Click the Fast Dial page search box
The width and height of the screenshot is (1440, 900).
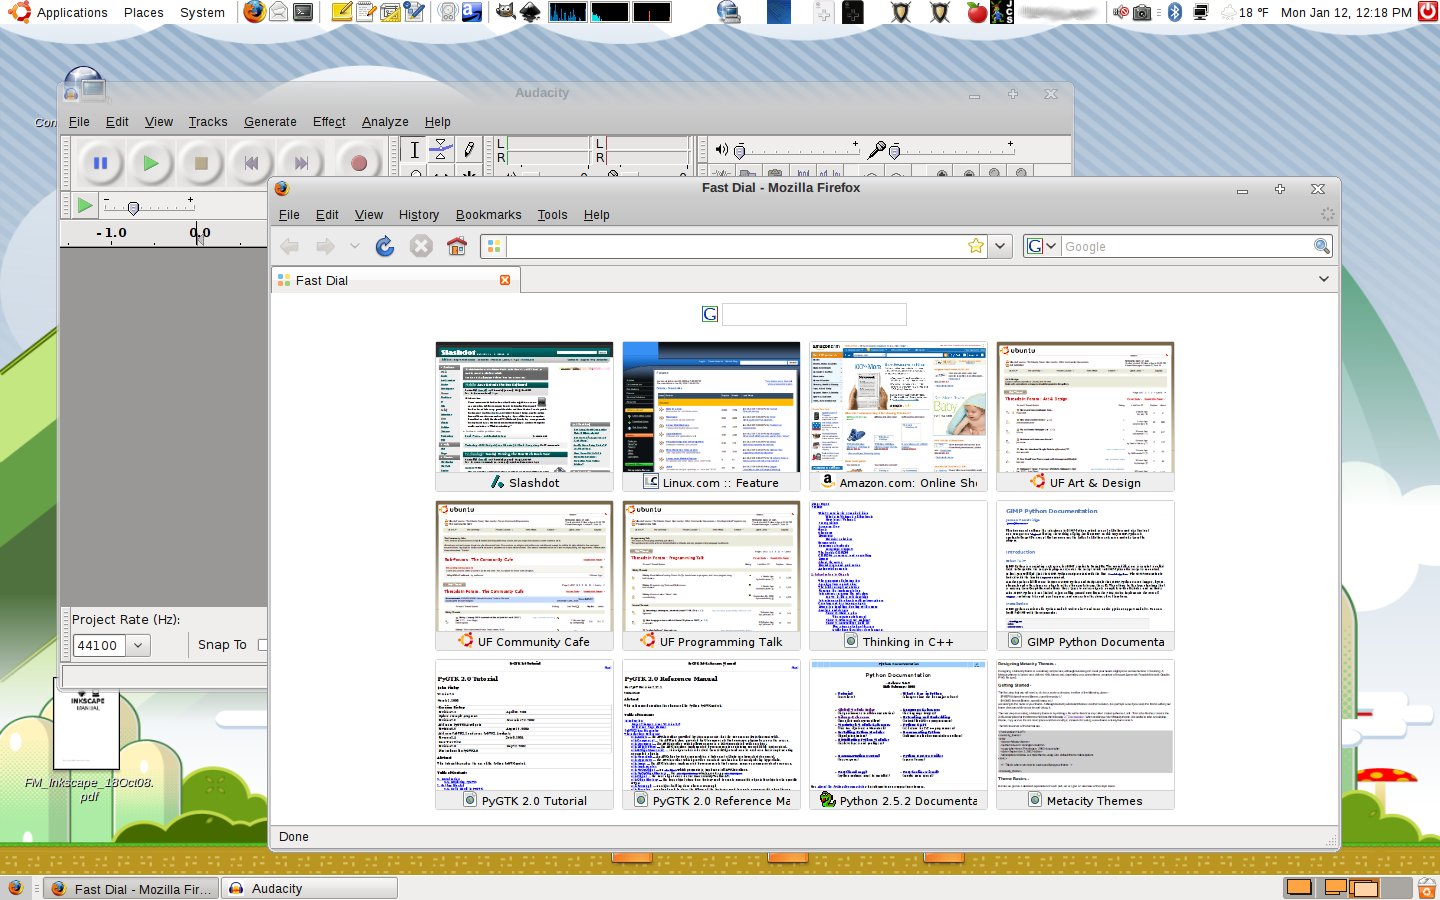click(814, 314)
